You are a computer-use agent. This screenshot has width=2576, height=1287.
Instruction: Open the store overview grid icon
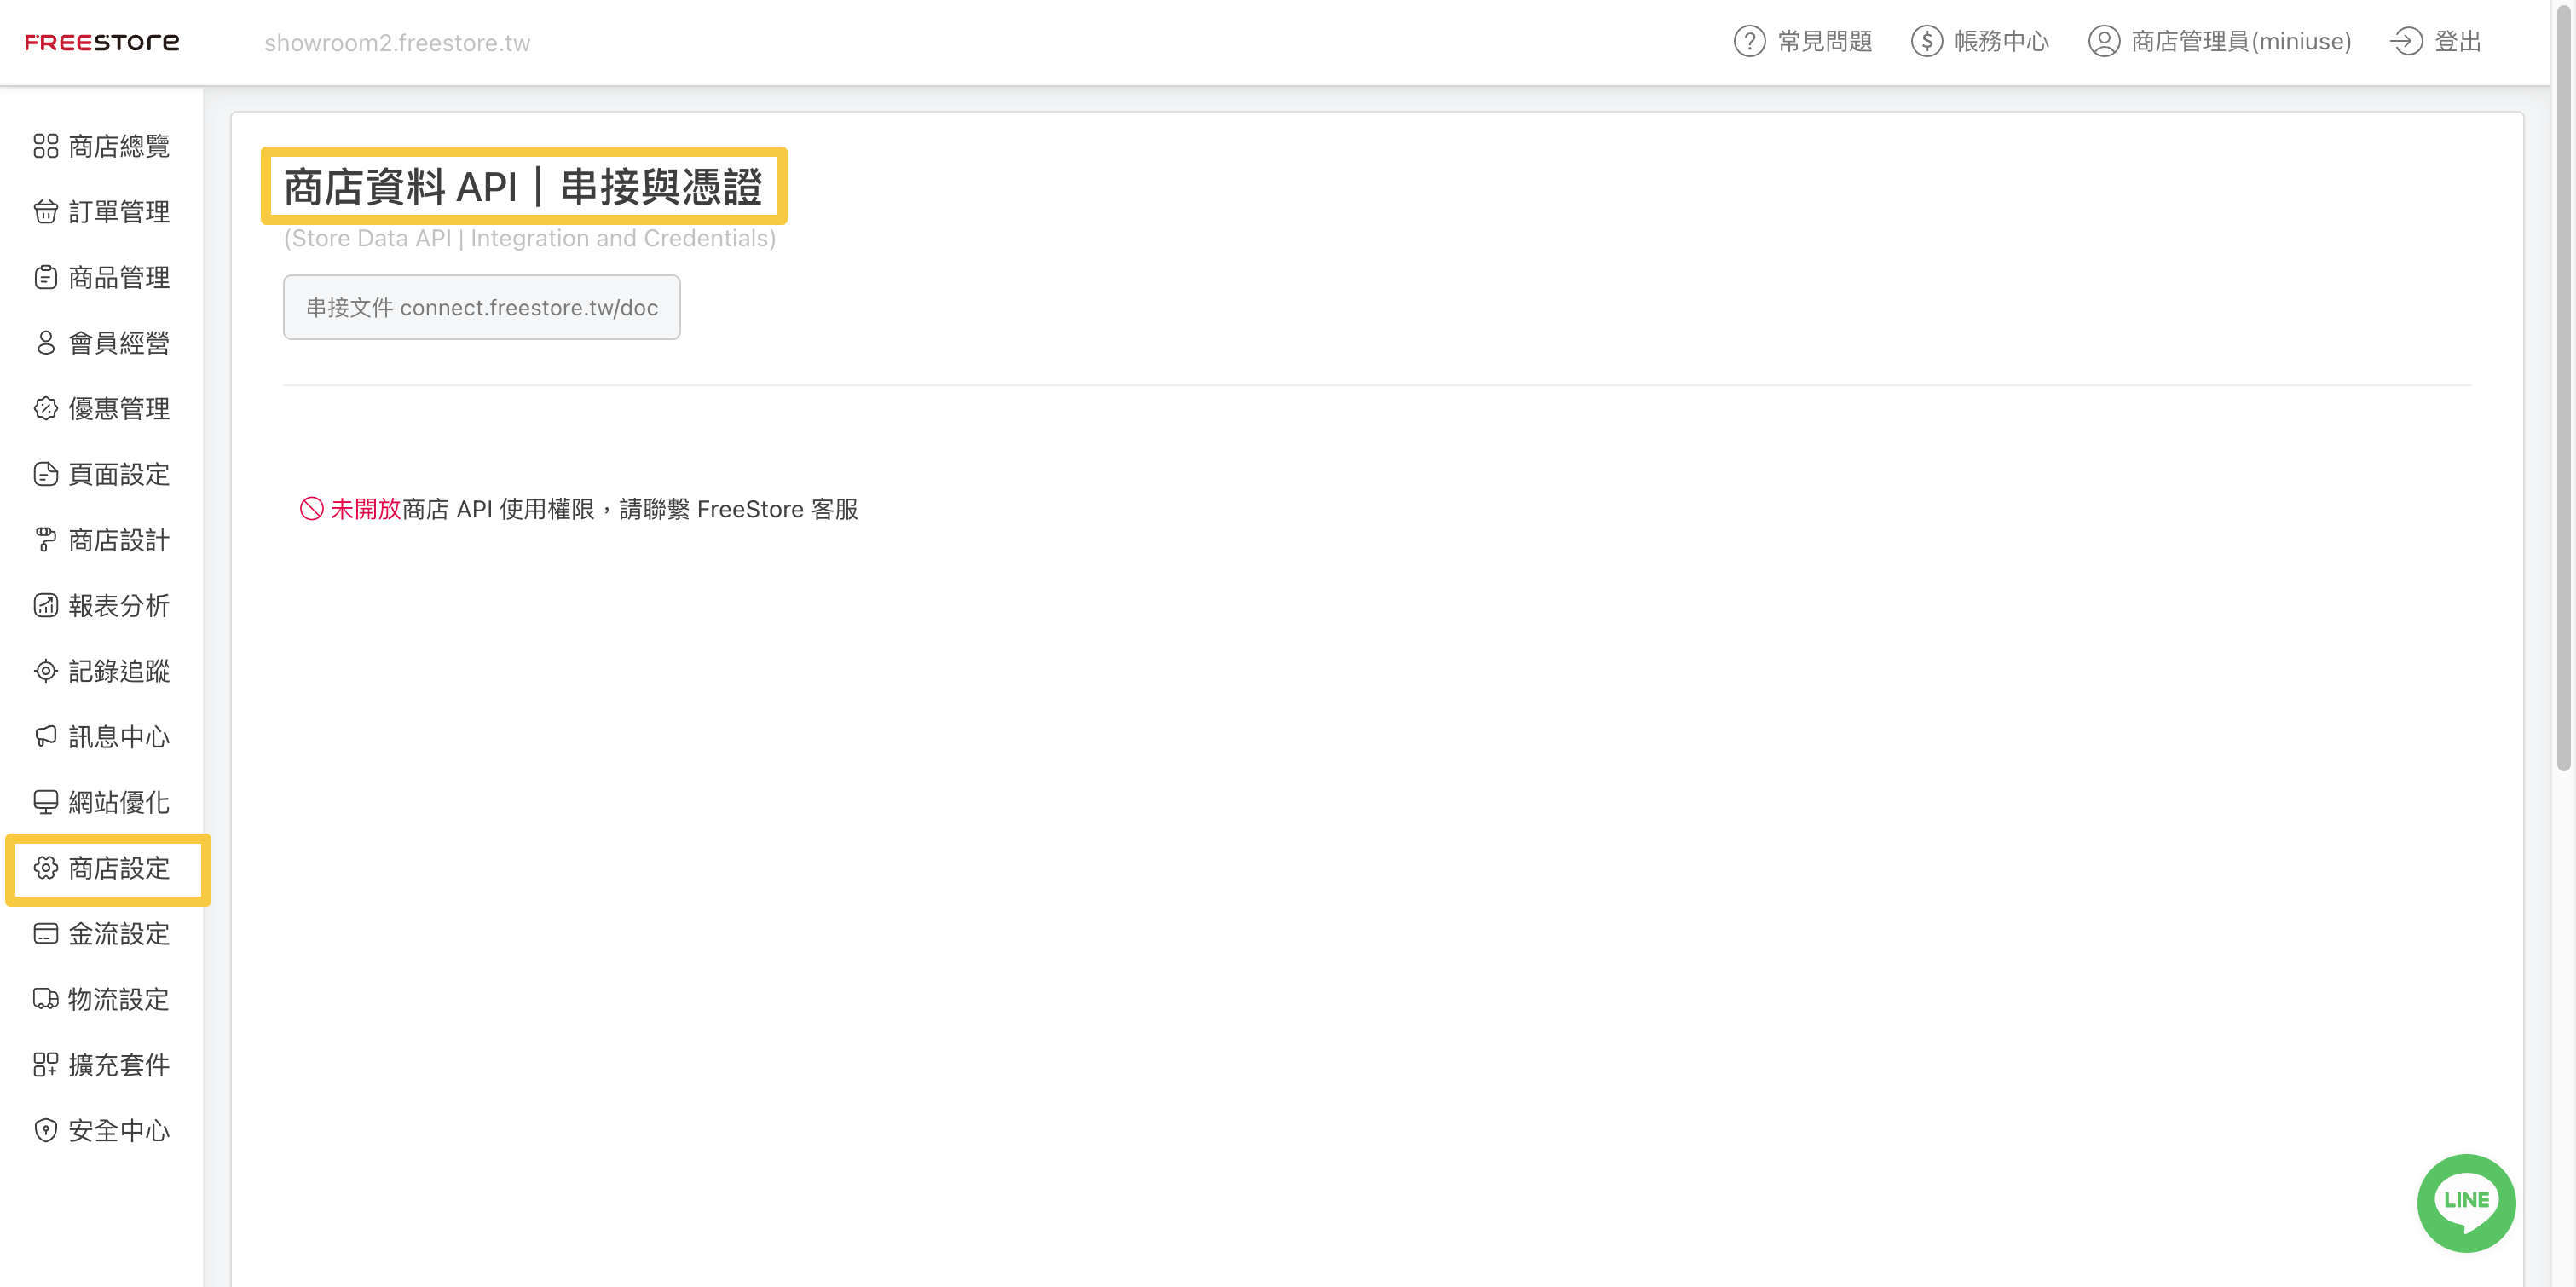46,146
